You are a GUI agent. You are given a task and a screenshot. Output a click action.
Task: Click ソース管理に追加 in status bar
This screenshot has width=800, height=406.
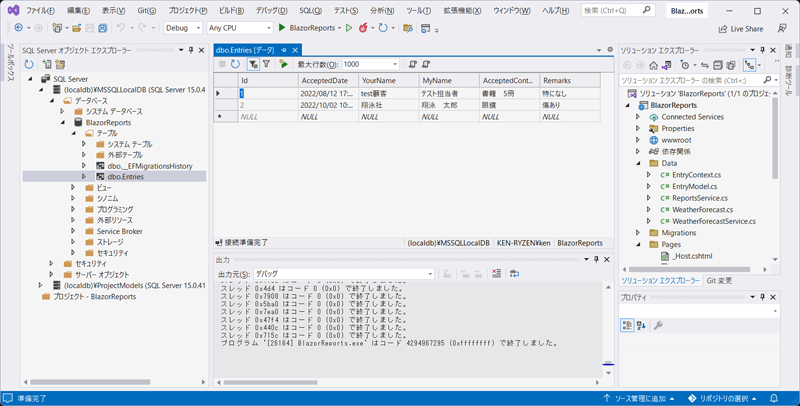[638, 398]
